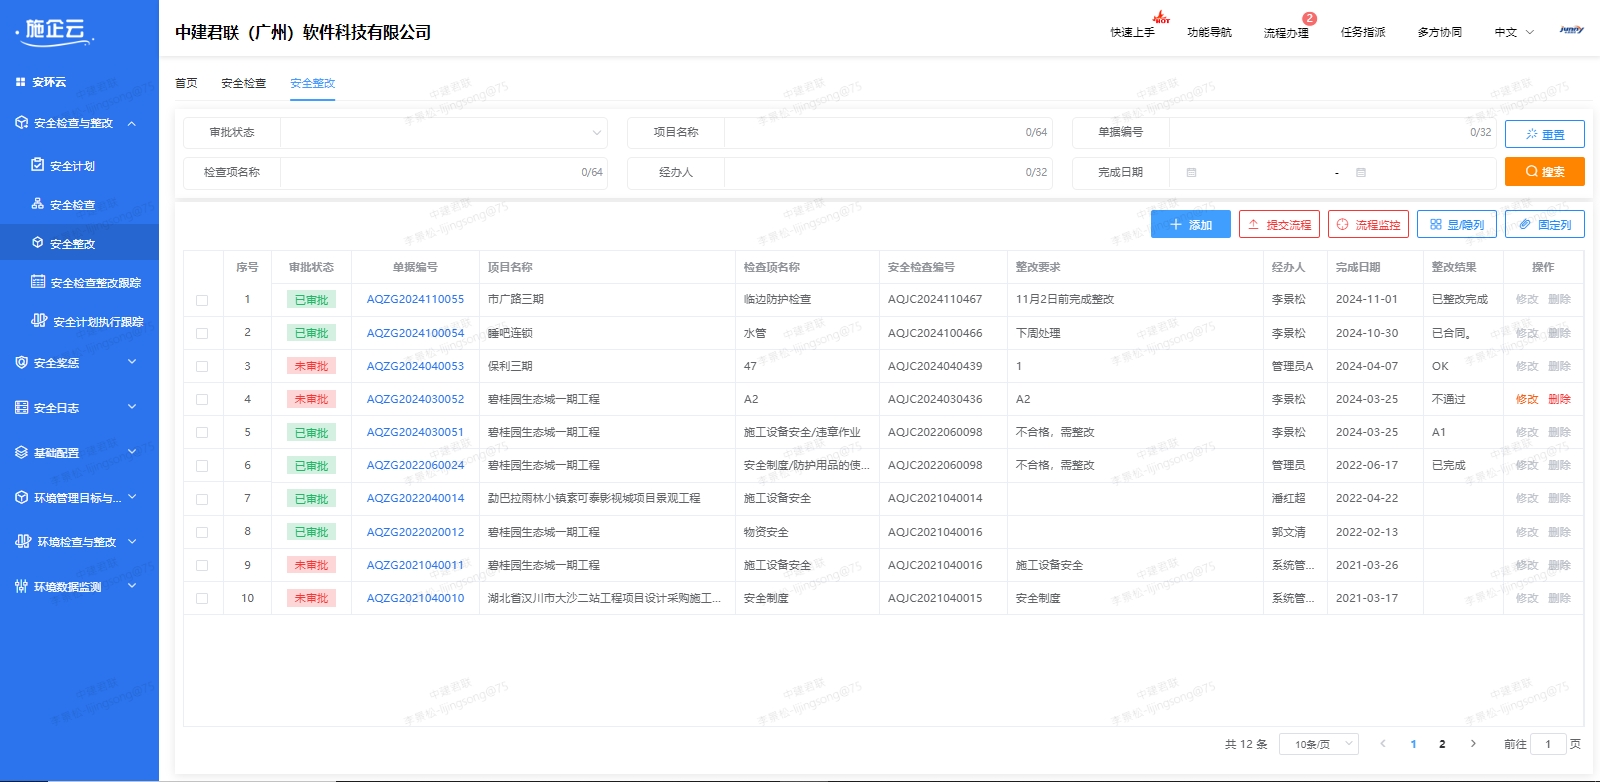Image resolution: width=1600 pixels, height=782 pixels.
Task: Collapse the 安全检查与整改 menu chevron
Action: tap(132, 123)
